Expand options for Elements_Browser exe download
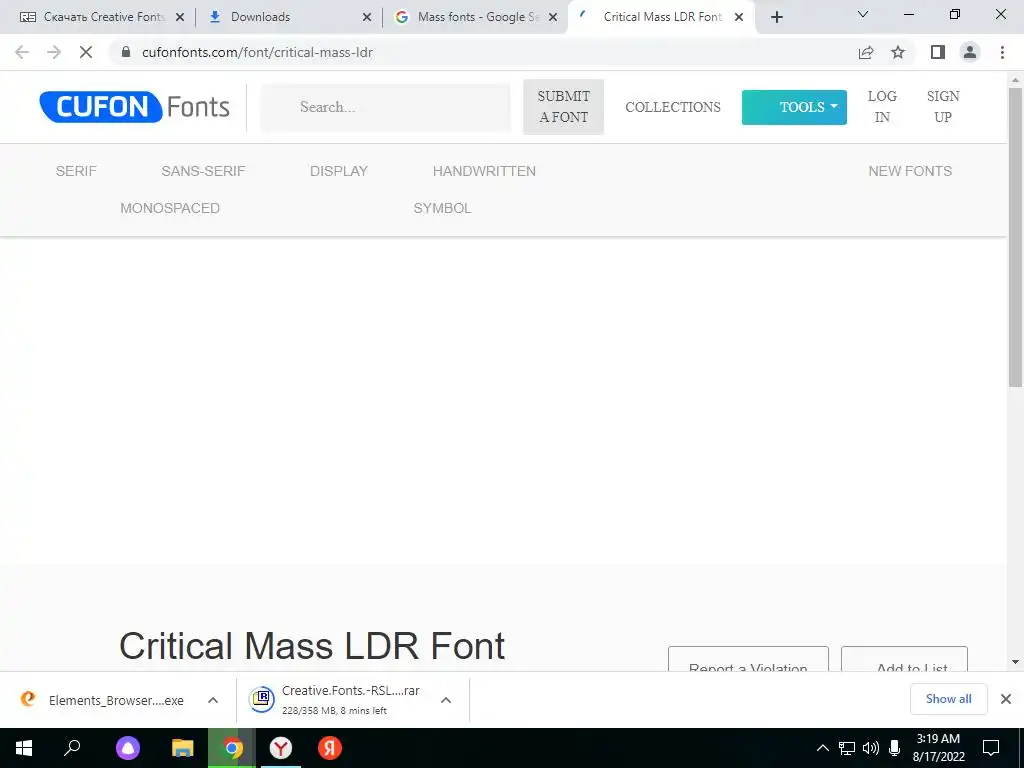This screenshot has width=1024, height=768. click(x=213, y=700)
